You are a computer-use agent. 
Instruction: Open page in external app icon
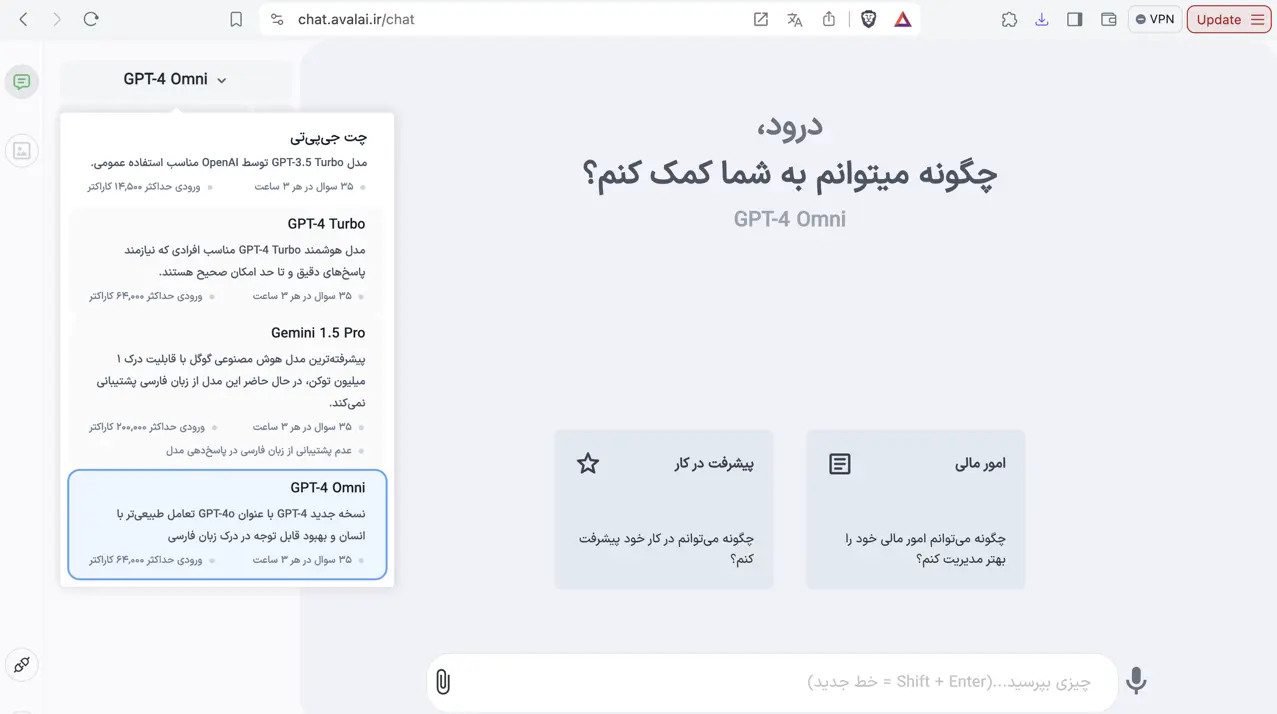[x=761, y=19]
